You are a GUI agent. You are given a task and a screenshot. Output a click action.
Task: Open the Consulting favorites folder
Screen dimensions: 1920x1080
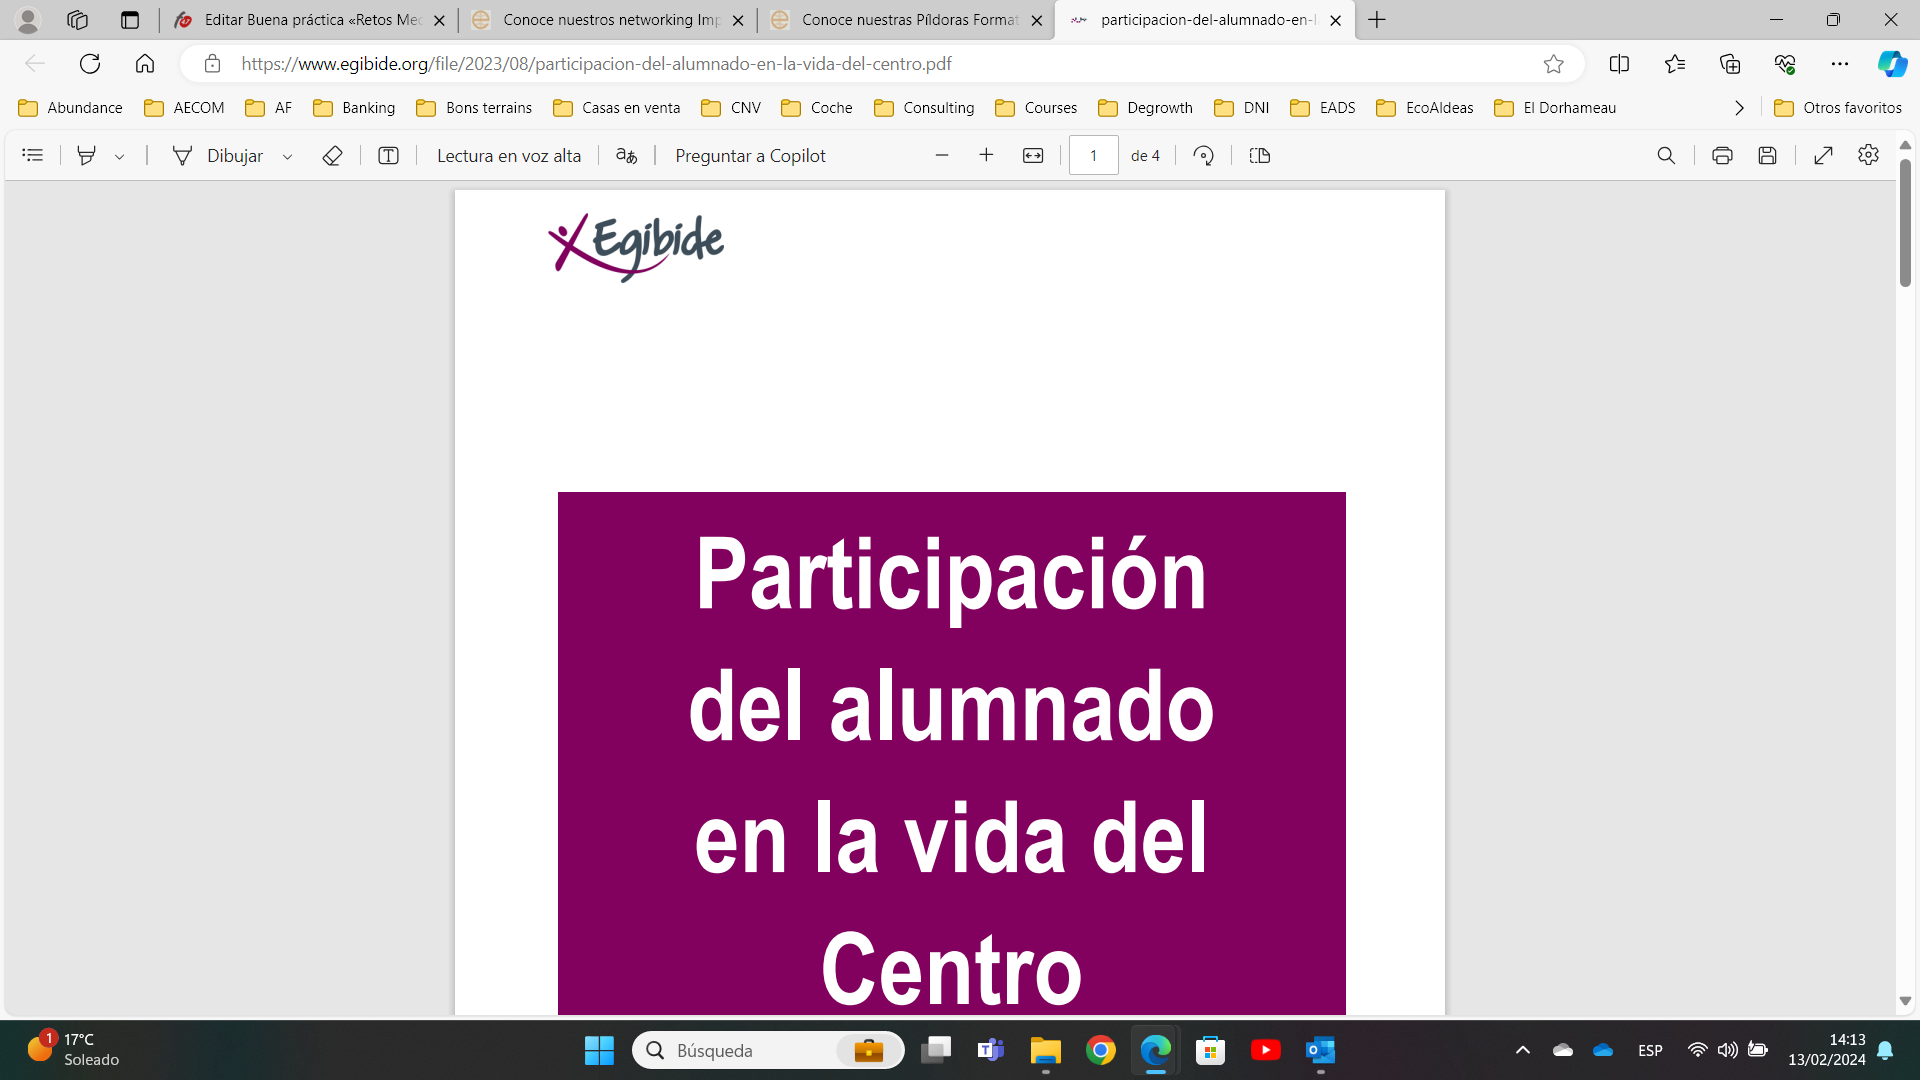[924, 108]
